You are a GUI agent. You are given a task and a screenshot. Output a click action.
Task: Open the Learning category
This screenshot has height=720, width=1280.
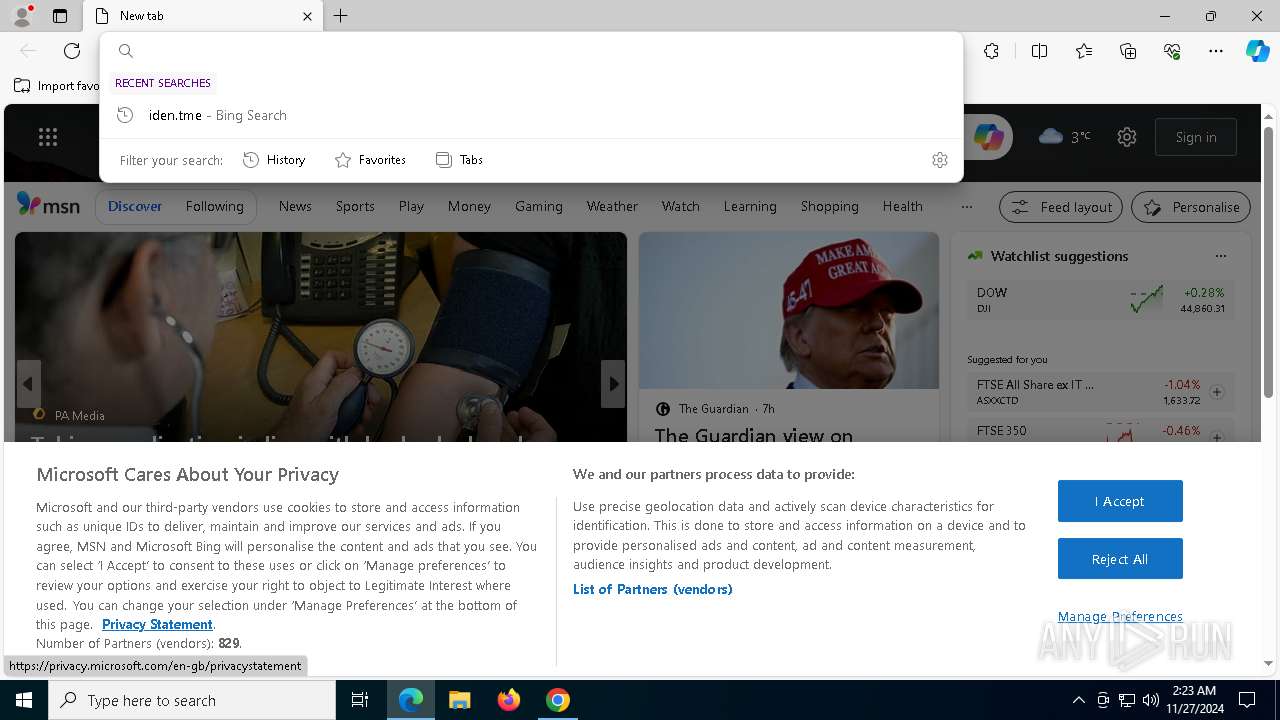click(x=750, y=206)
